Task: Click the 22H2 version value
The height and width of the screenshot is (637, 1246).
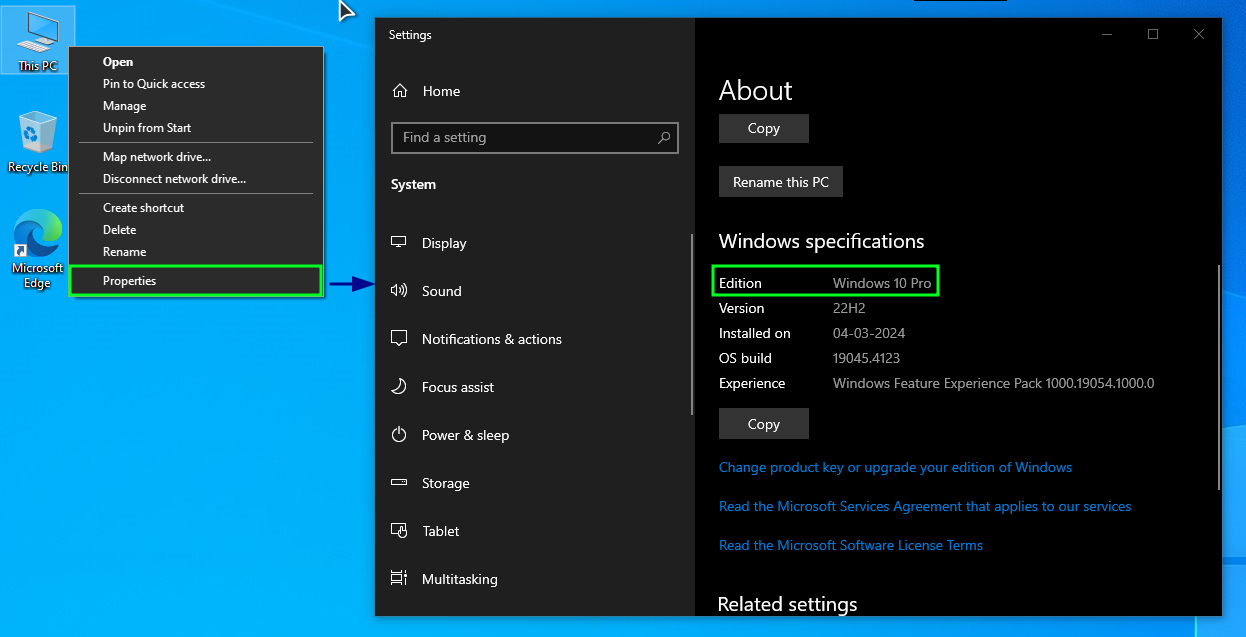Action: coord(848,308)
